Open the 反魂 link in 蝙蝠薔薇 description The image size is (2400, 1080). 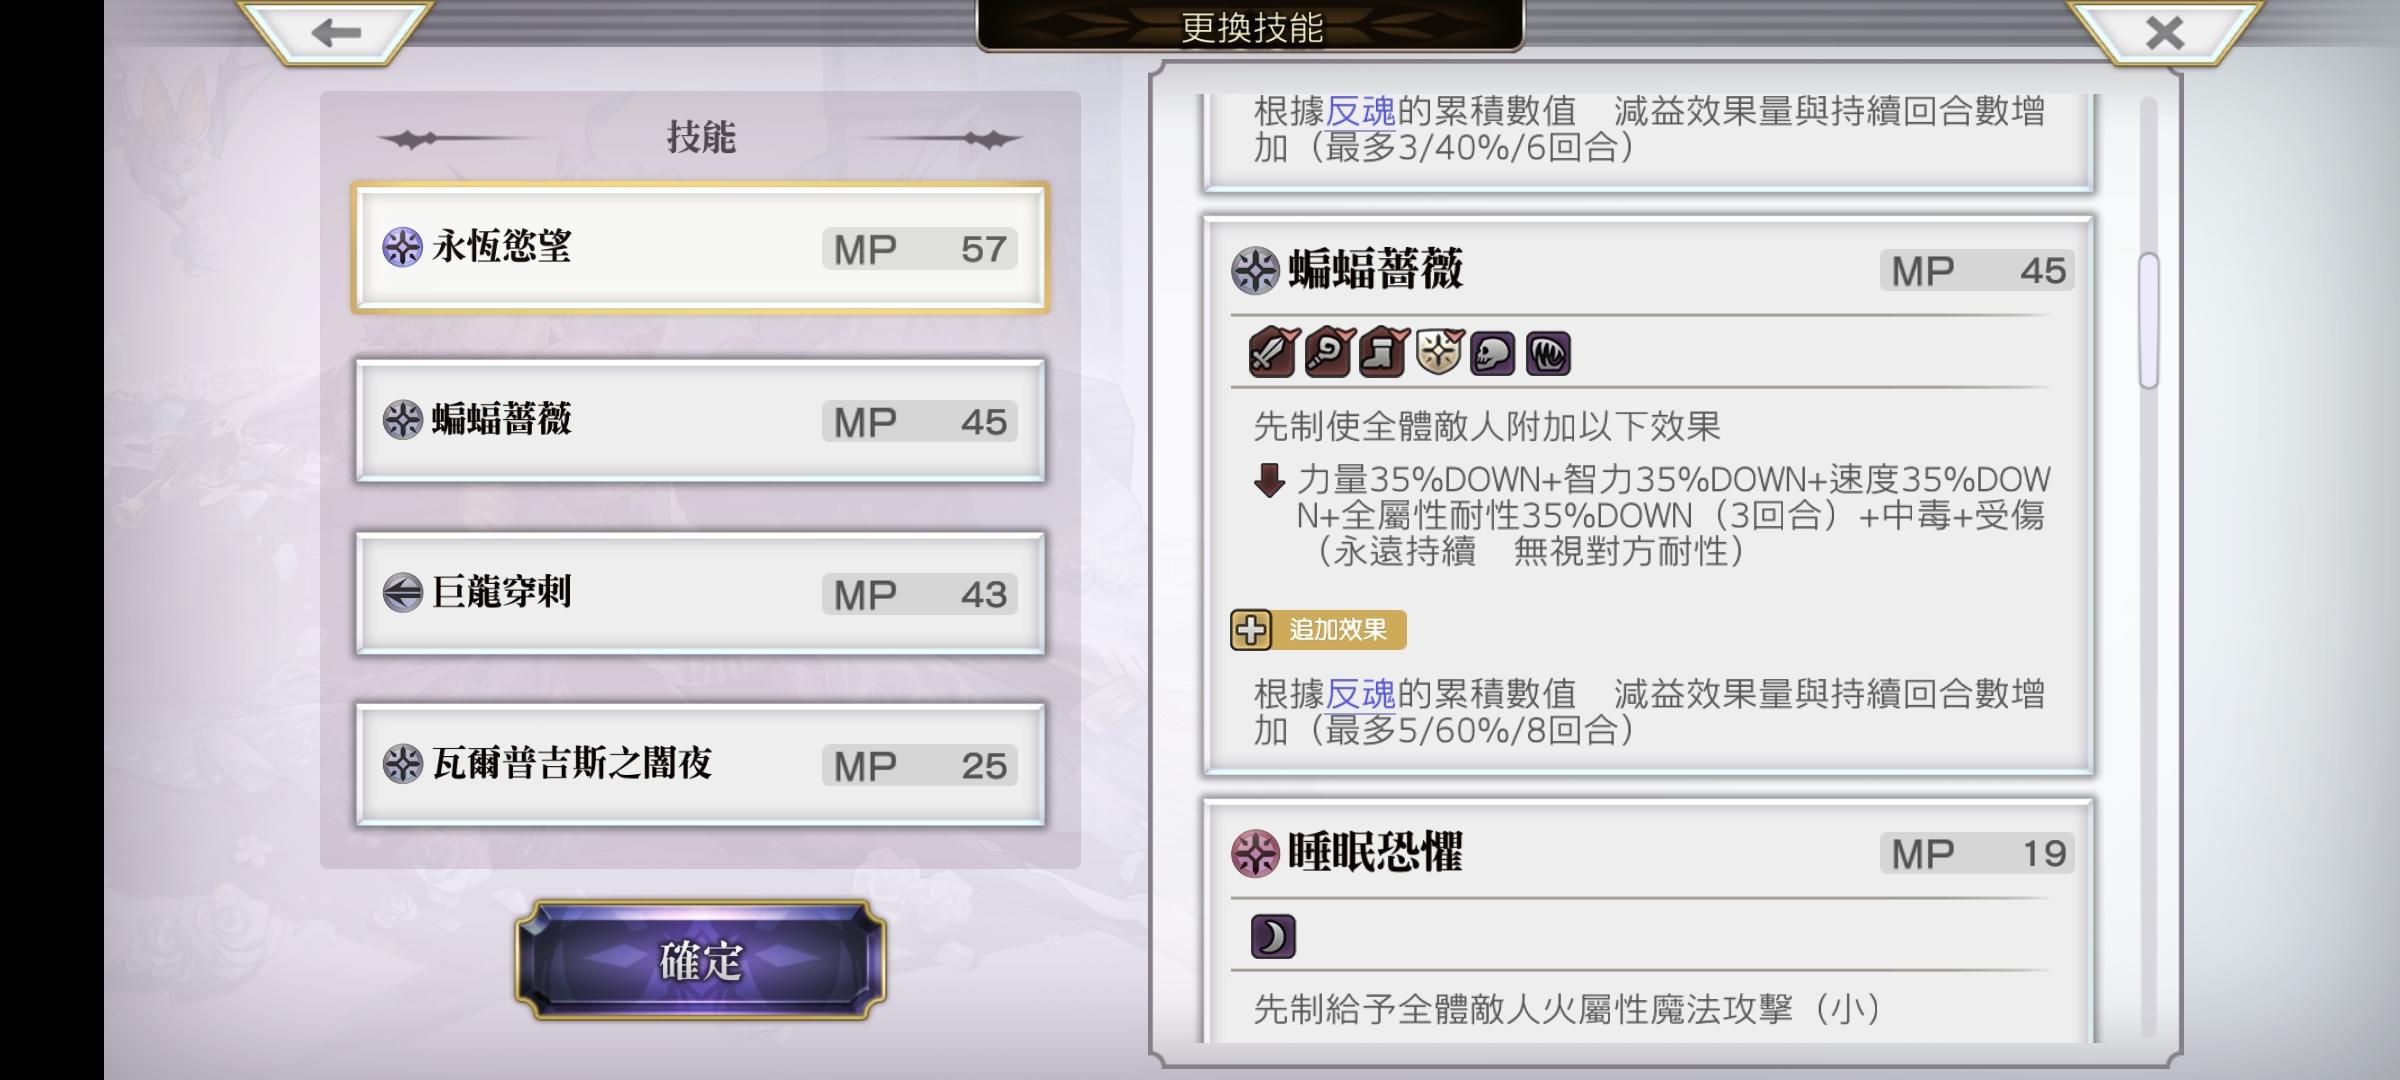pos(1360,693)
